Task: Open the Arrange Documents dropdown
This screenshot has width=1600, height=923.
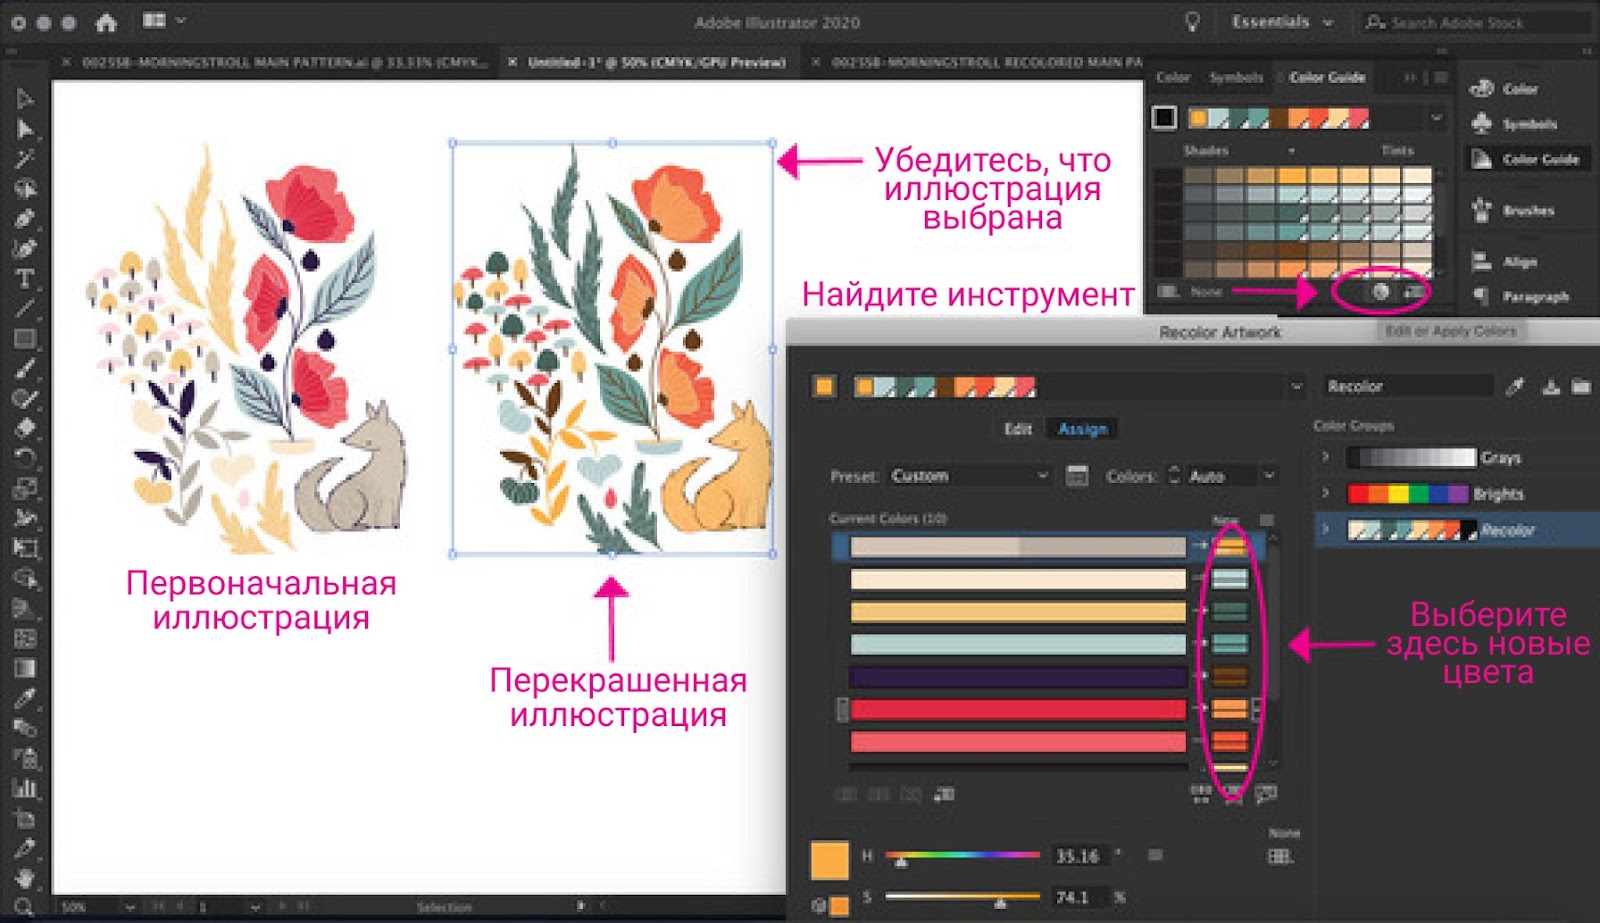Action: tap(163, 21)
